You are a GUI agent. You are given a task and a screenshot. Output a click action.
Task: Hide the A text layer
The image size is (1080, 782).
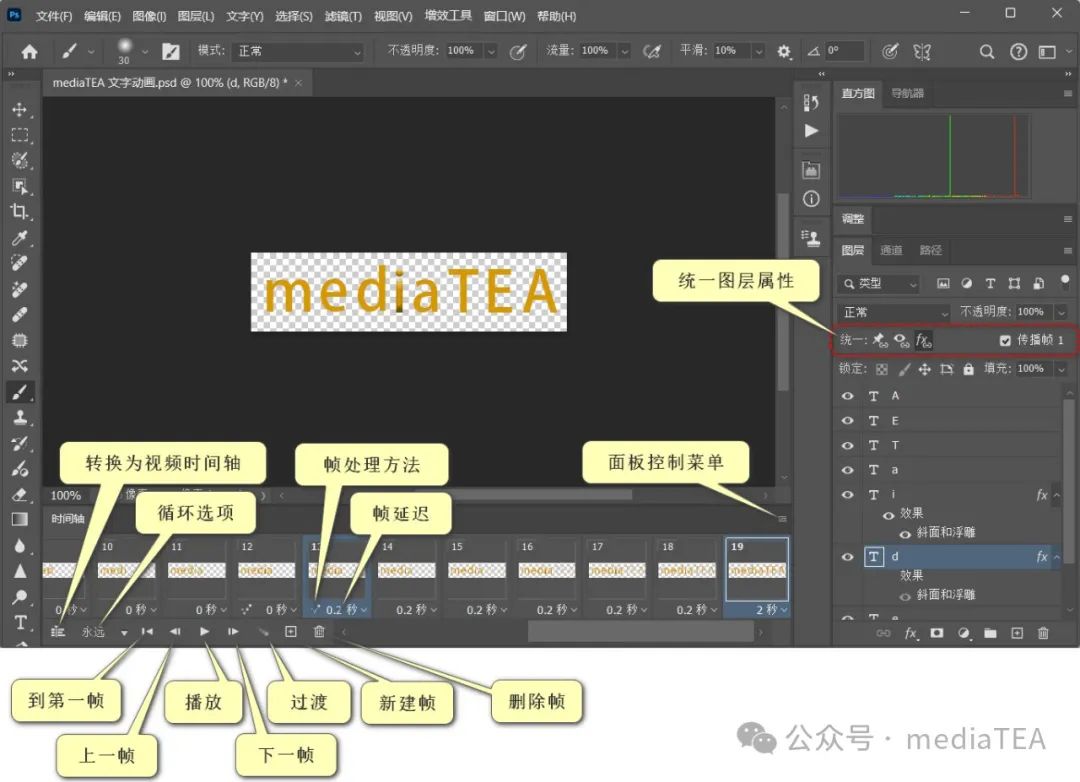tap(848, 396)
